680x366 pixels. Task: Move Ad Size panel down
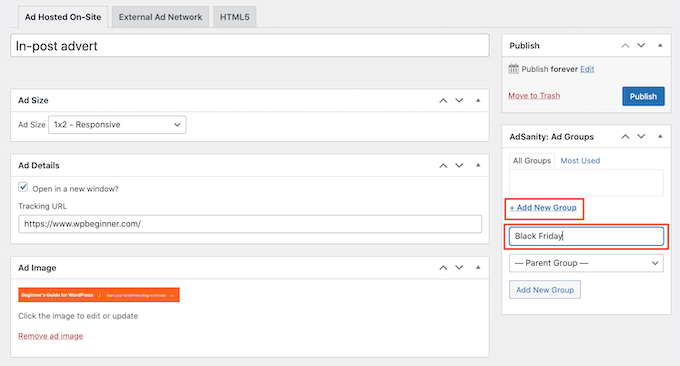coord(459,100)
